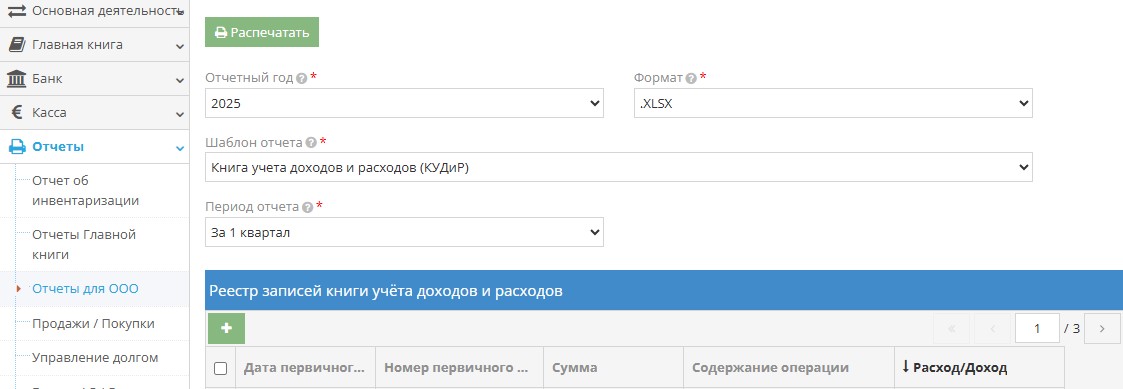This screenshot has height=389, width=1123.
Task: Go to the previous registry page
Action: click(993, 329)
